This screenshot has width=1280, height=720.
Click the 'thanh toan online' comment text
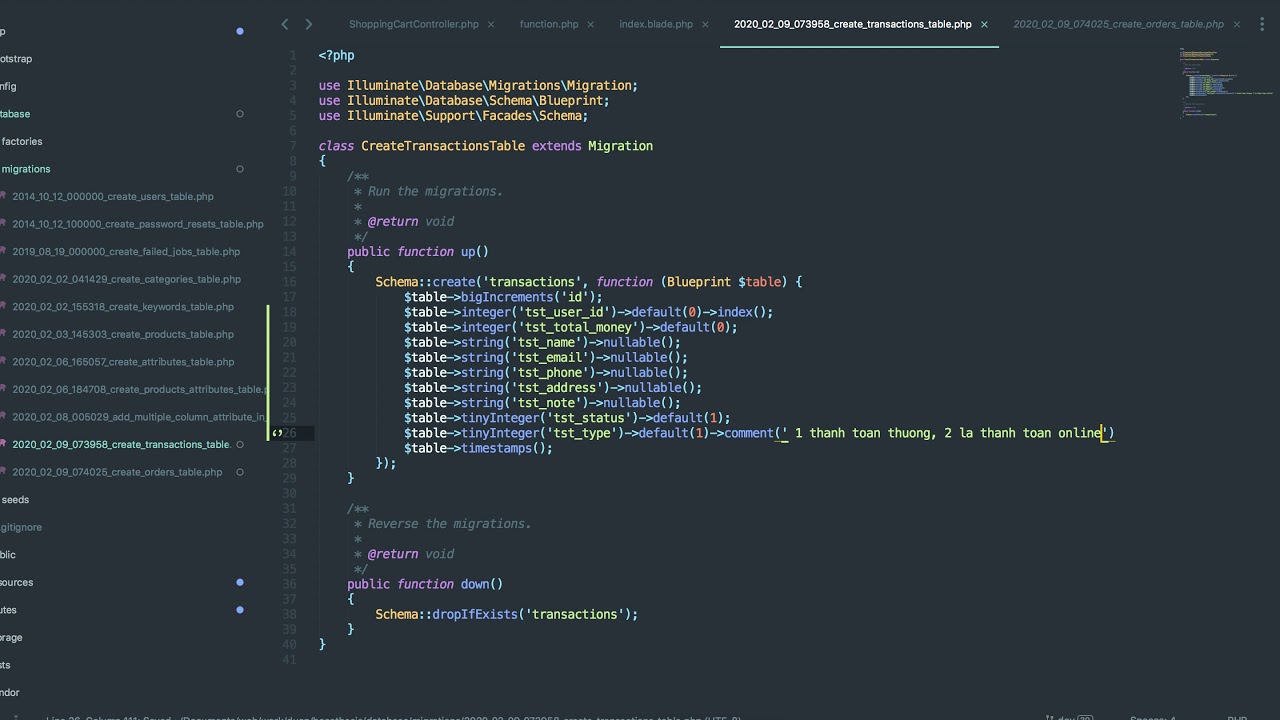click(1040, 433)
